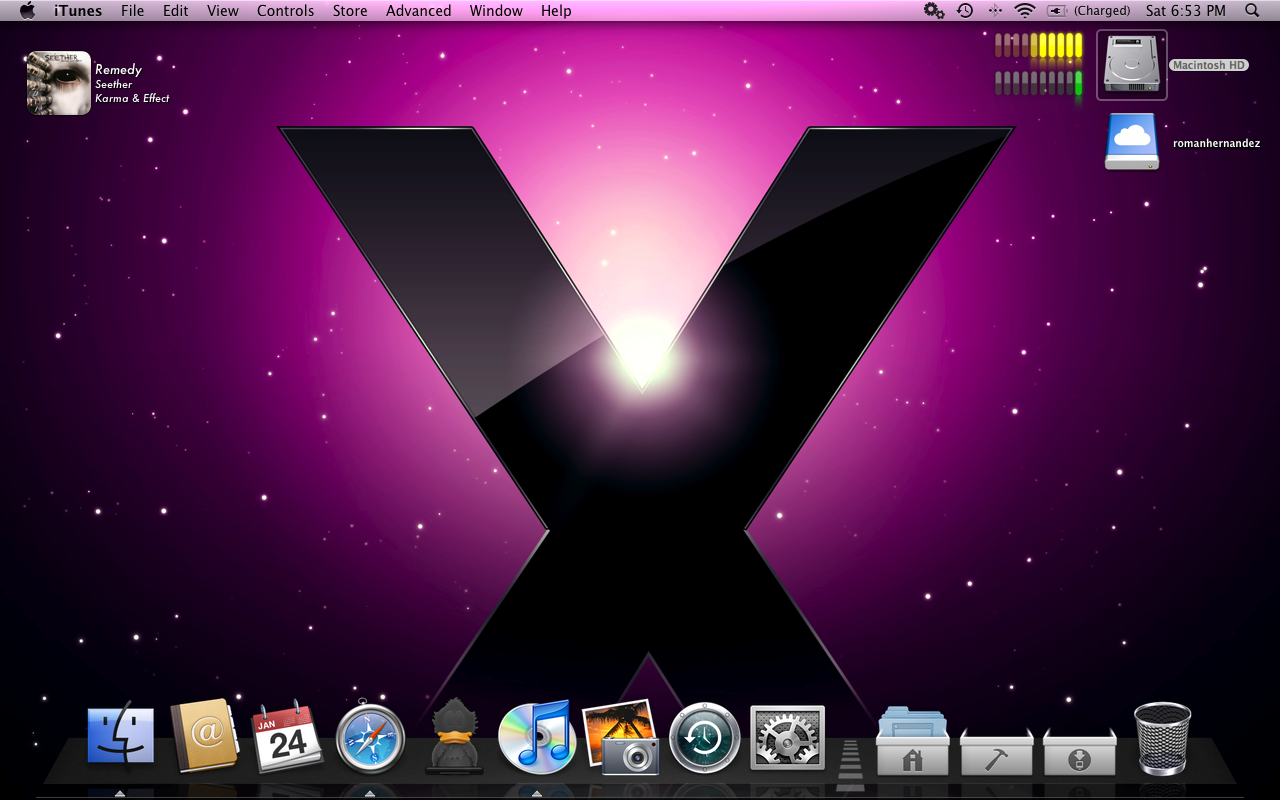This screenshot has height=800, width=1280.
Task: Open the iTunes application menu
Action: (78, 11)
